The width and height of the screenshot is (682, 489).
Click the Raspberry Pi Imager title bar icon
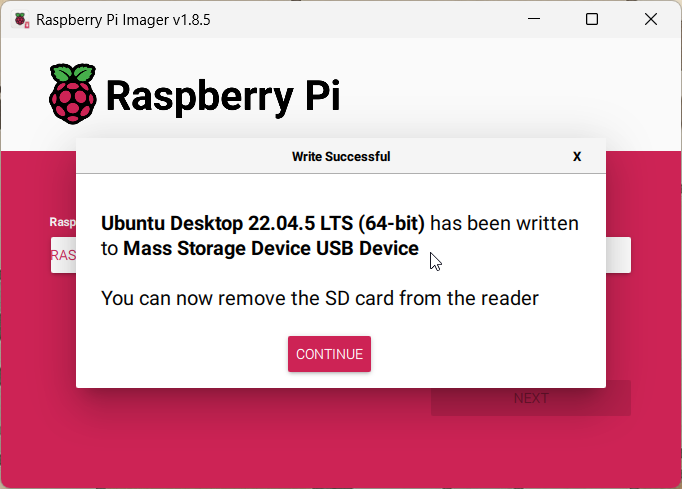20,19
